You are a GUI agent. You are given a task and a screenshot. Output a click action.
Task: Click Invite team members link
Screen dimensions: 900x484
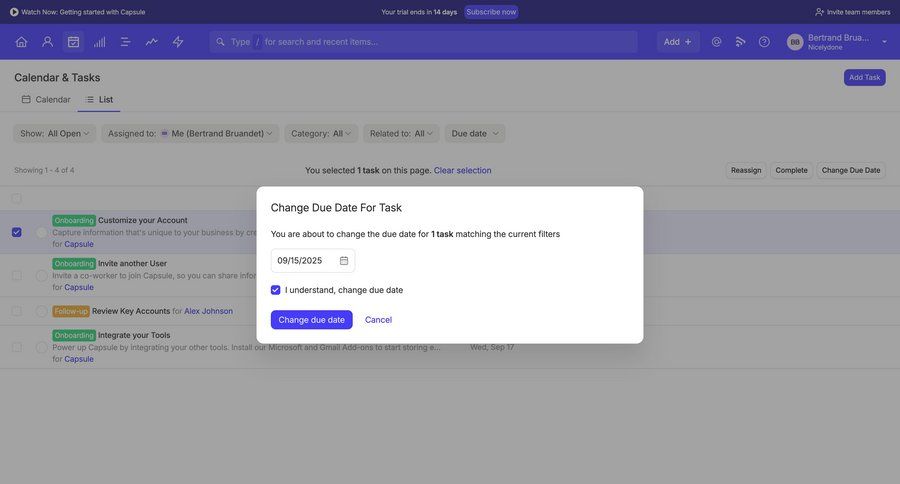[852, 12]
